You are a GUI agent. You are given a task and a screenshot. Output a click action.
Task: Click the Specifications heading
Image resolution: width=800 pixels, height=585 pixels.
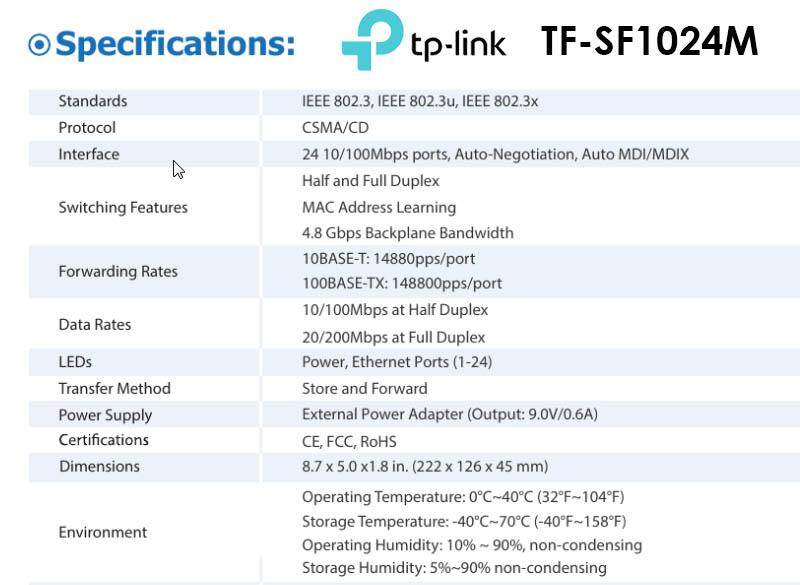176,44
